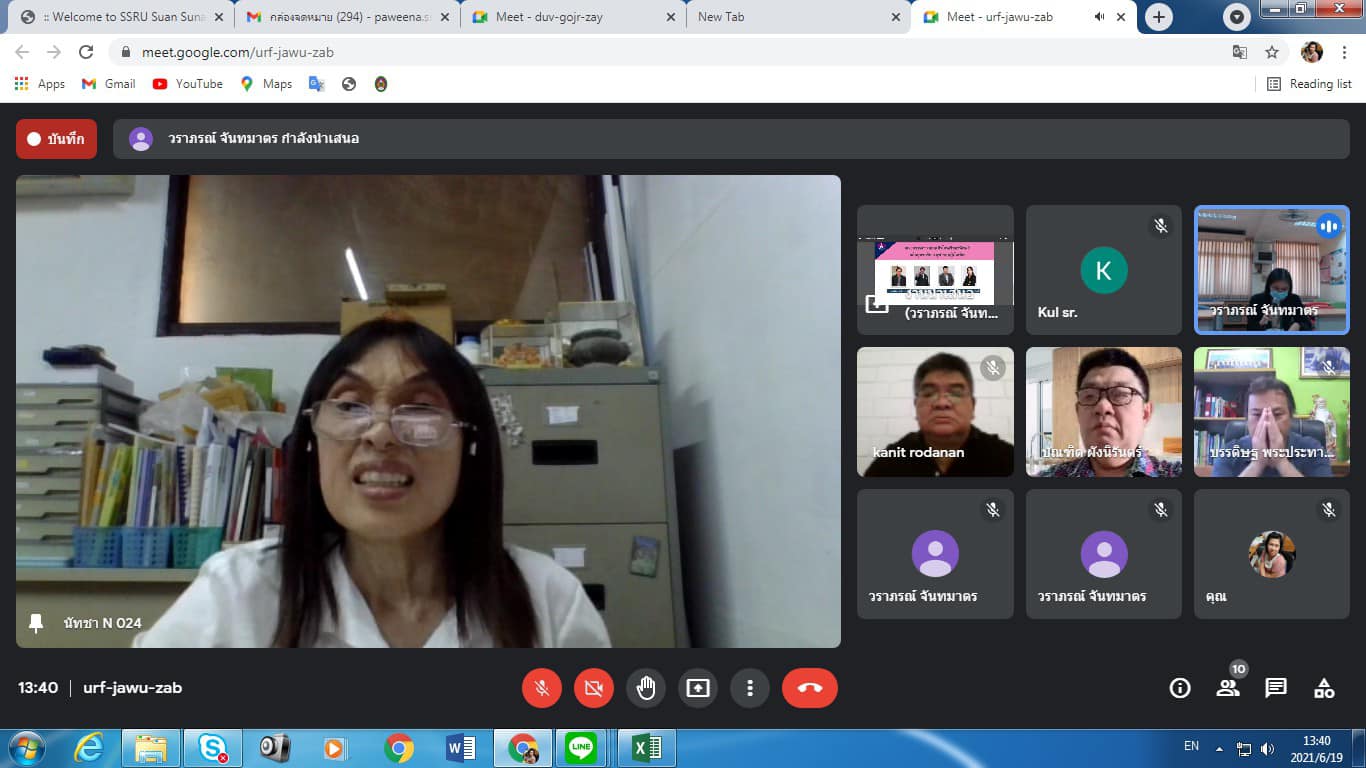Open the YouTube bookmark link
The image size is (1366, 768).
coord(188,84)
